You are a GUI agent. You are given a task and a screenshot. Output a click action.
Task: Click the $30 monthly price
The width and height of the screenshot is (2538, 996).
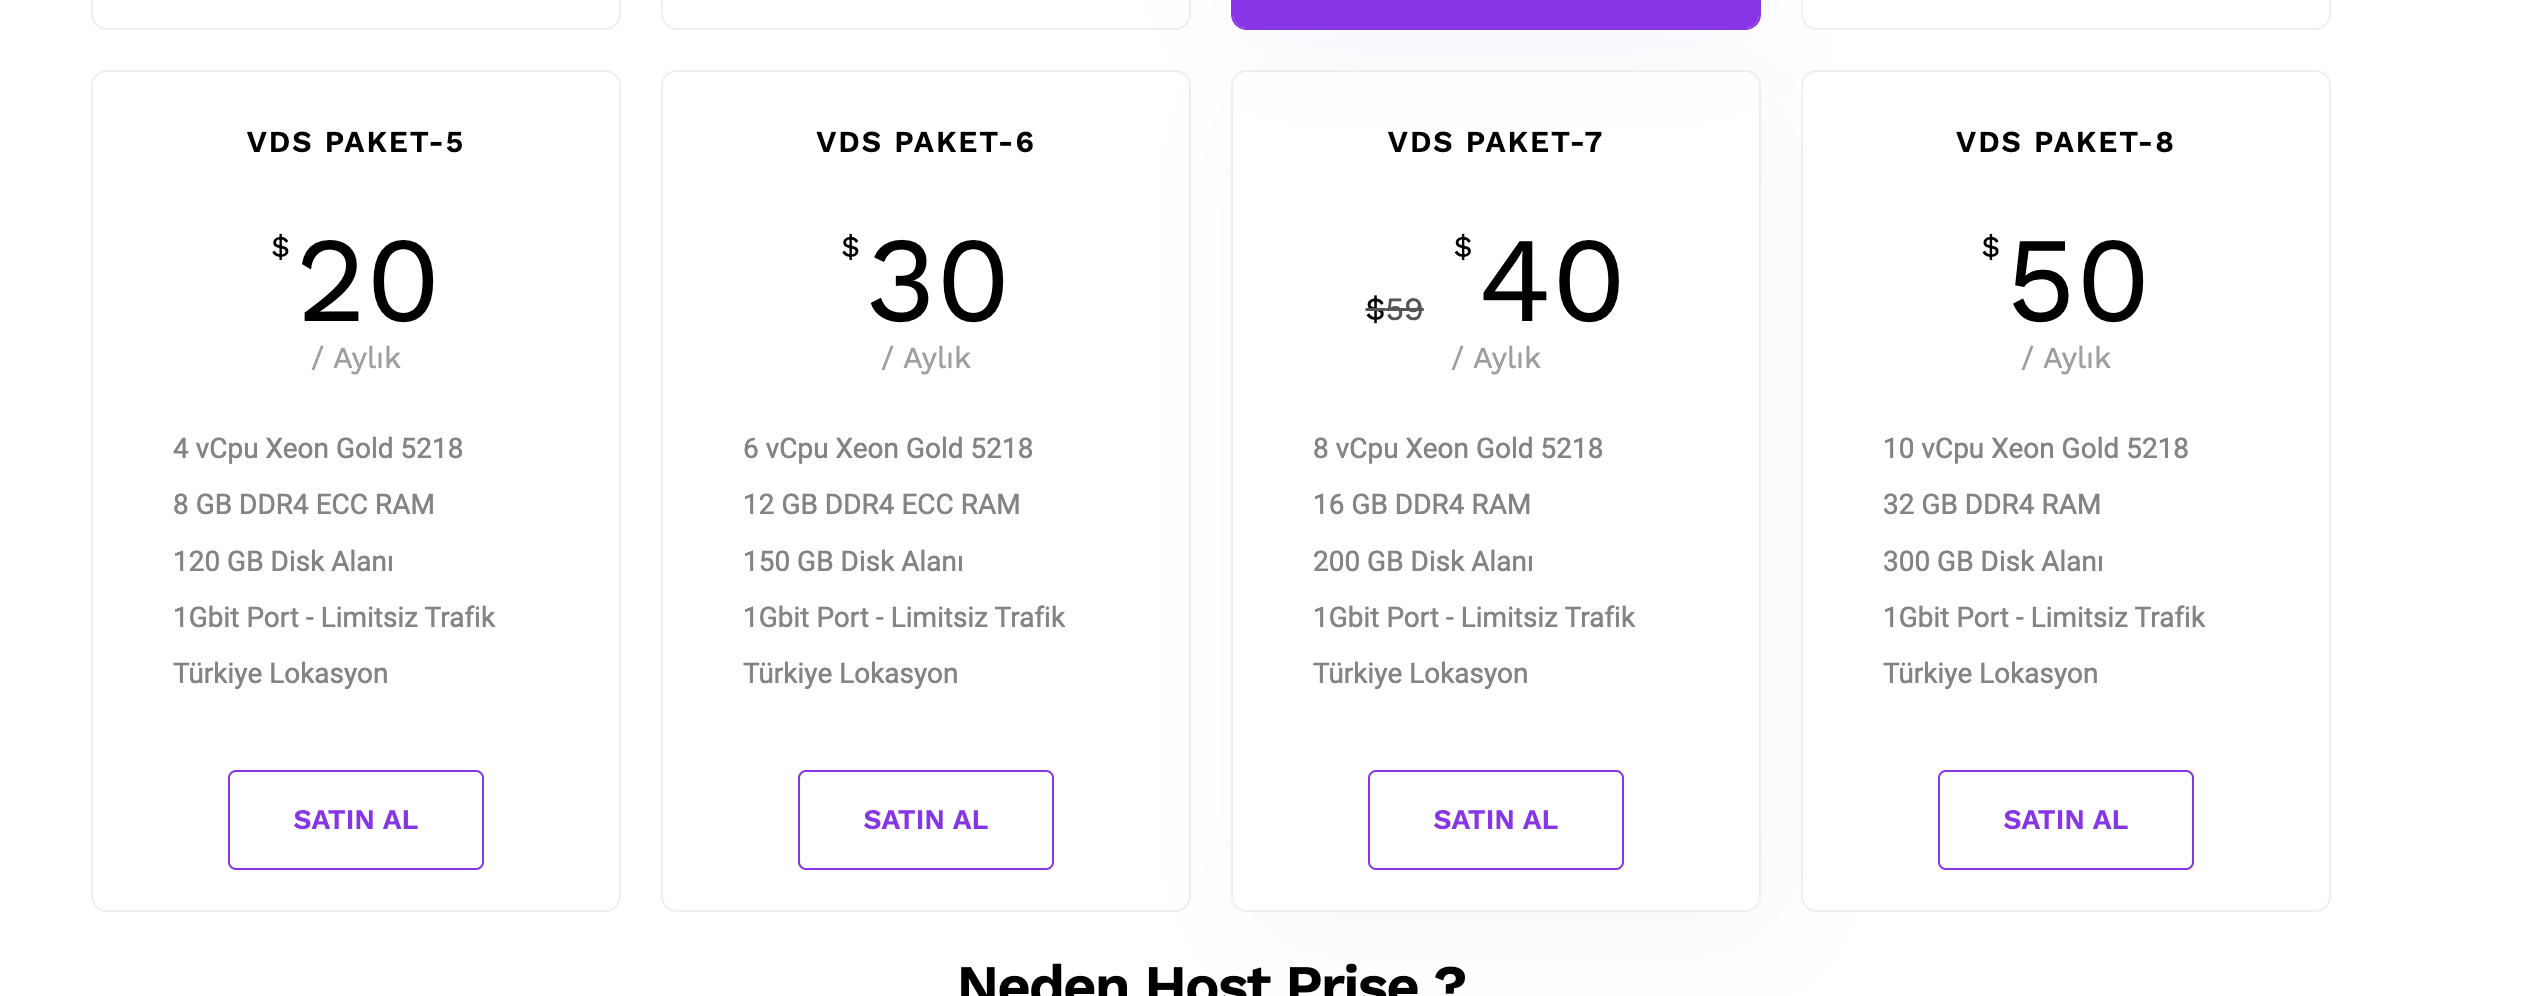coord(925,281)
